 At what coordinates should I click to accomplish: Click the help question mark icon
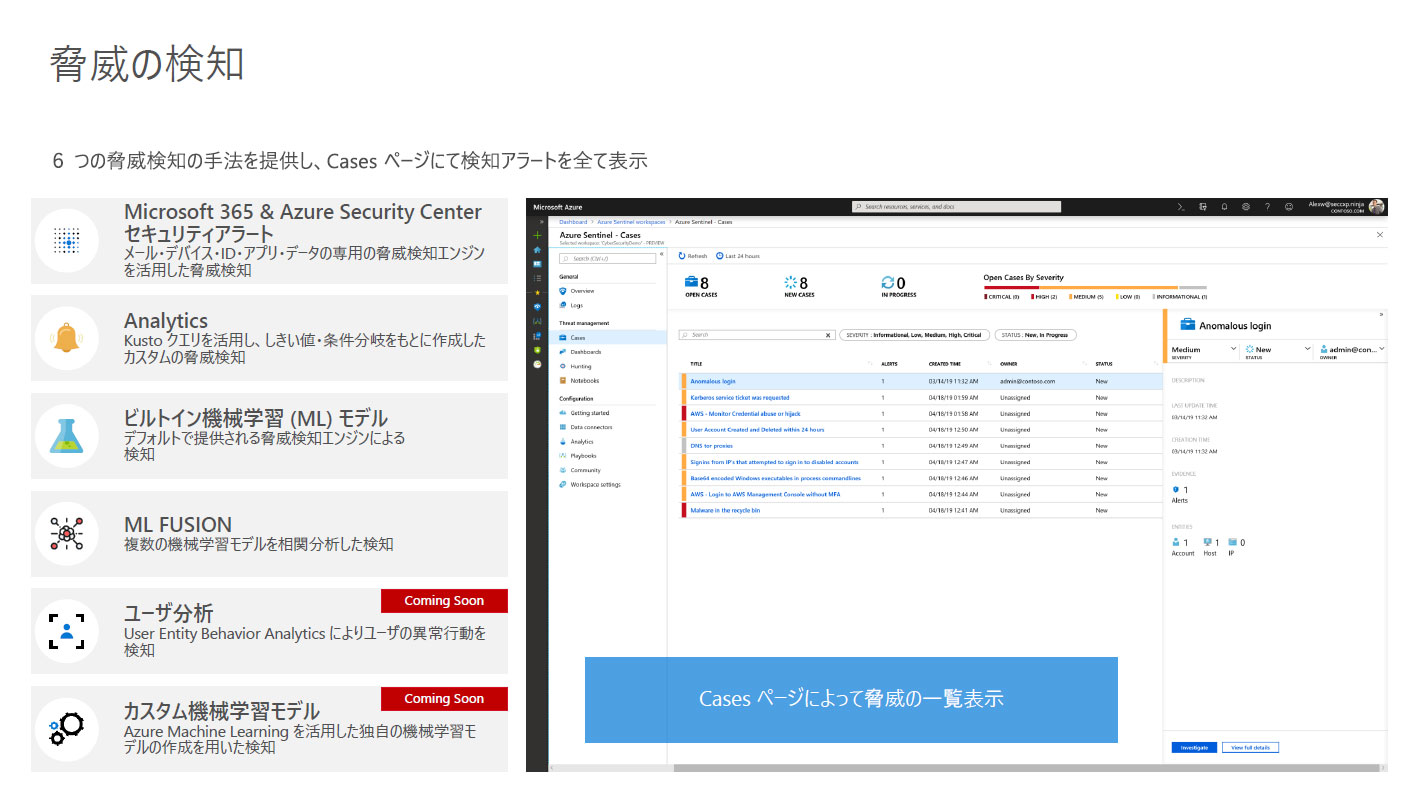point(1267,207)
